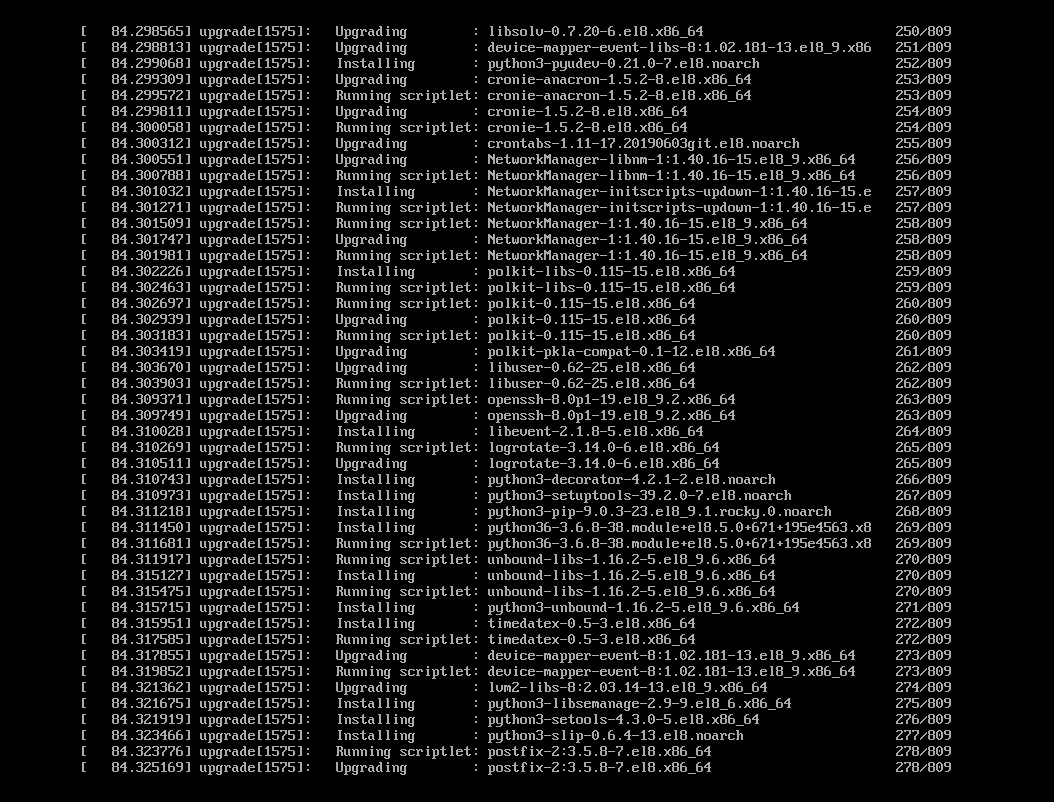Image resolution: width=1054 pixels, height=802 pixels.
Task: Click the libuser-0.62-25 Upgrading line
Action: [516, 368]
